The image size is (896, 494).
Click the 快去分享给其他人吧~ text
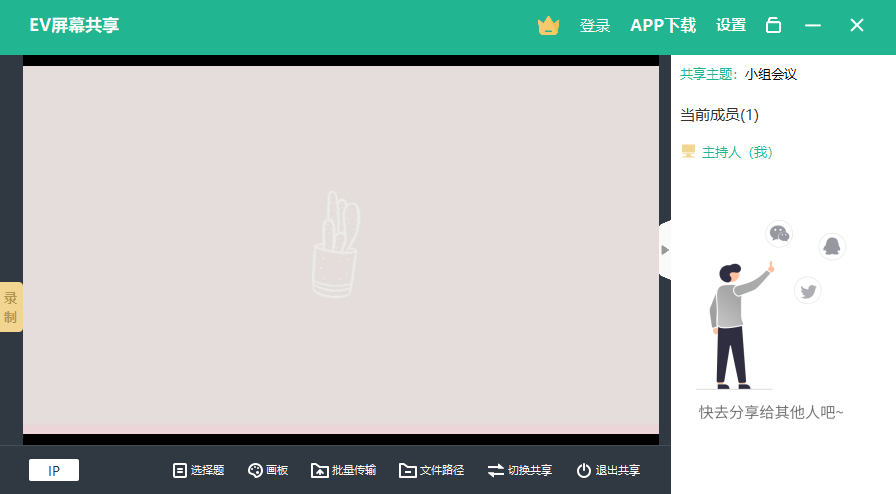771,412
